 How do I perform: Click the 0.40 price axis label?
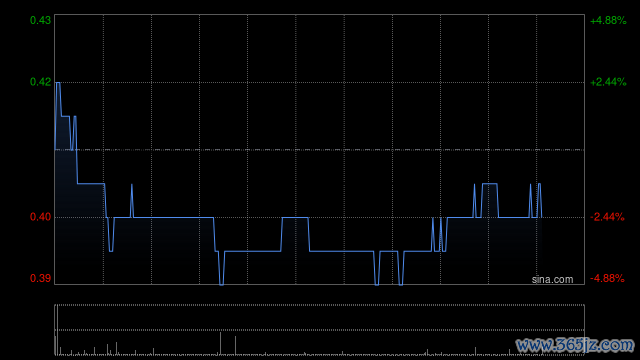point(40,217)
